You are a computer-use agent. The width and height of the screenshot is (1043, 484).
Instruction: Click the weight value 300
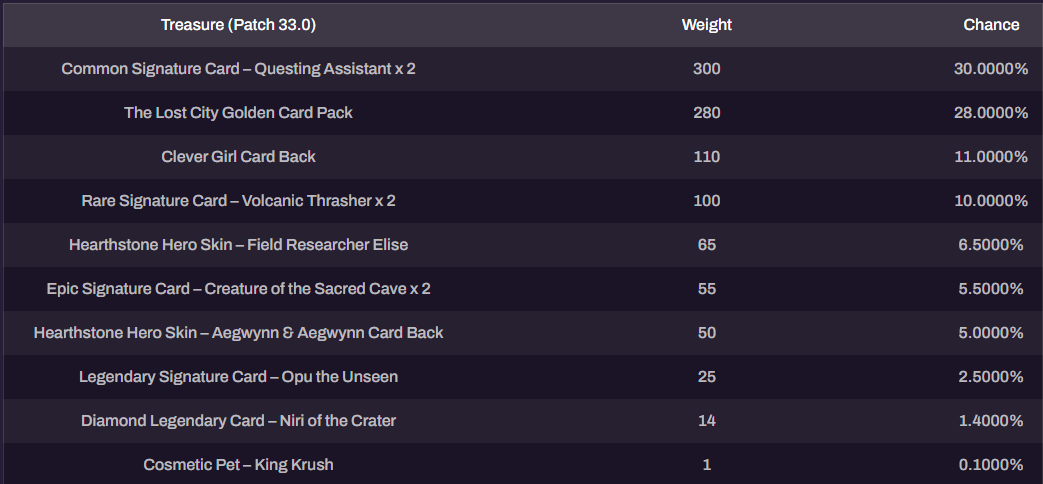pos(706,69)
